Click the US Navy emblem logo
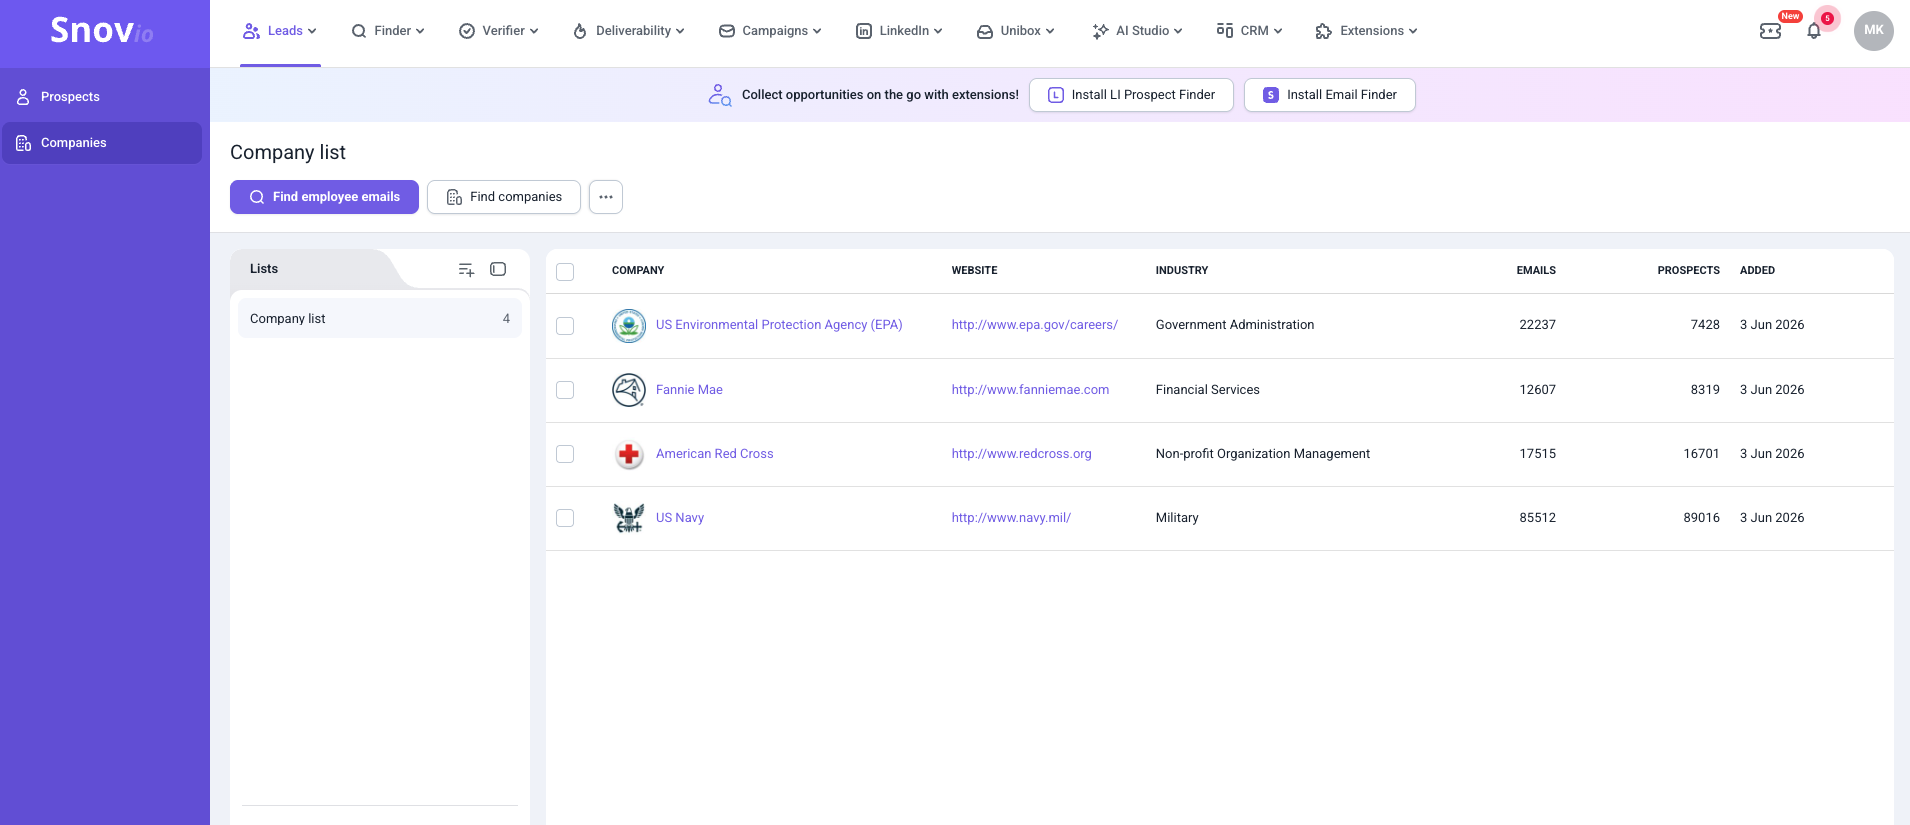The width and height of the screenshot is (1910, 825). tap(629, 518)
